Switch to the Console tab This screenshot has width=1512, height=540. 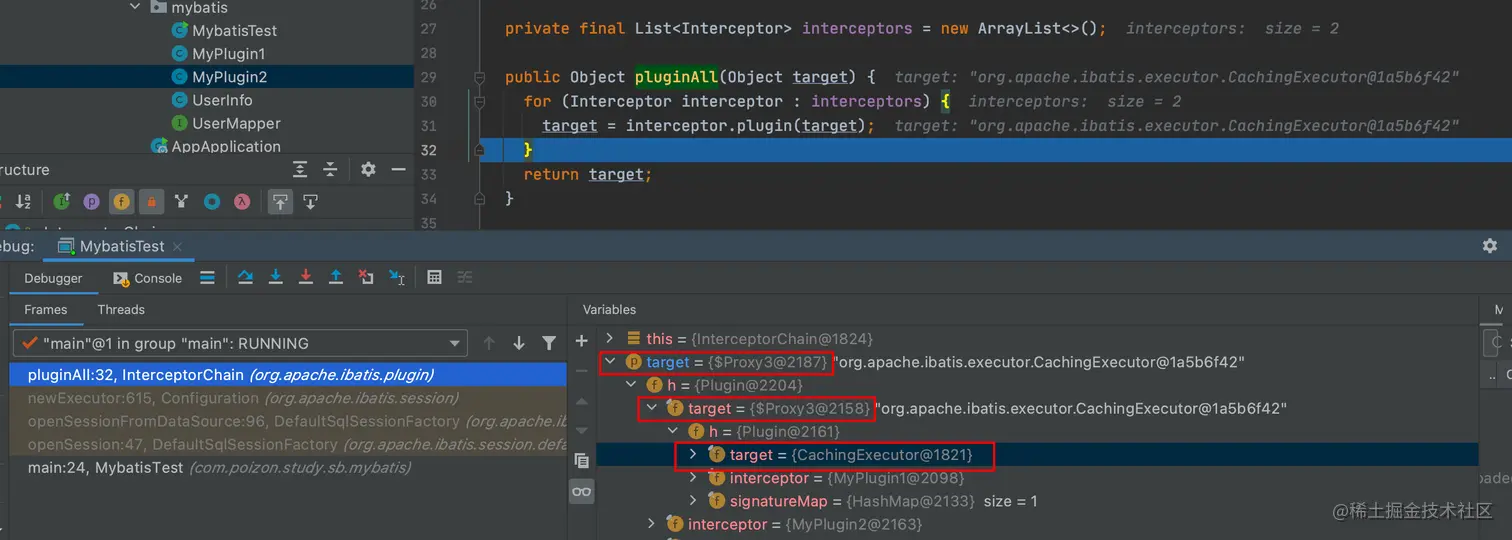(x=148, y=278)
